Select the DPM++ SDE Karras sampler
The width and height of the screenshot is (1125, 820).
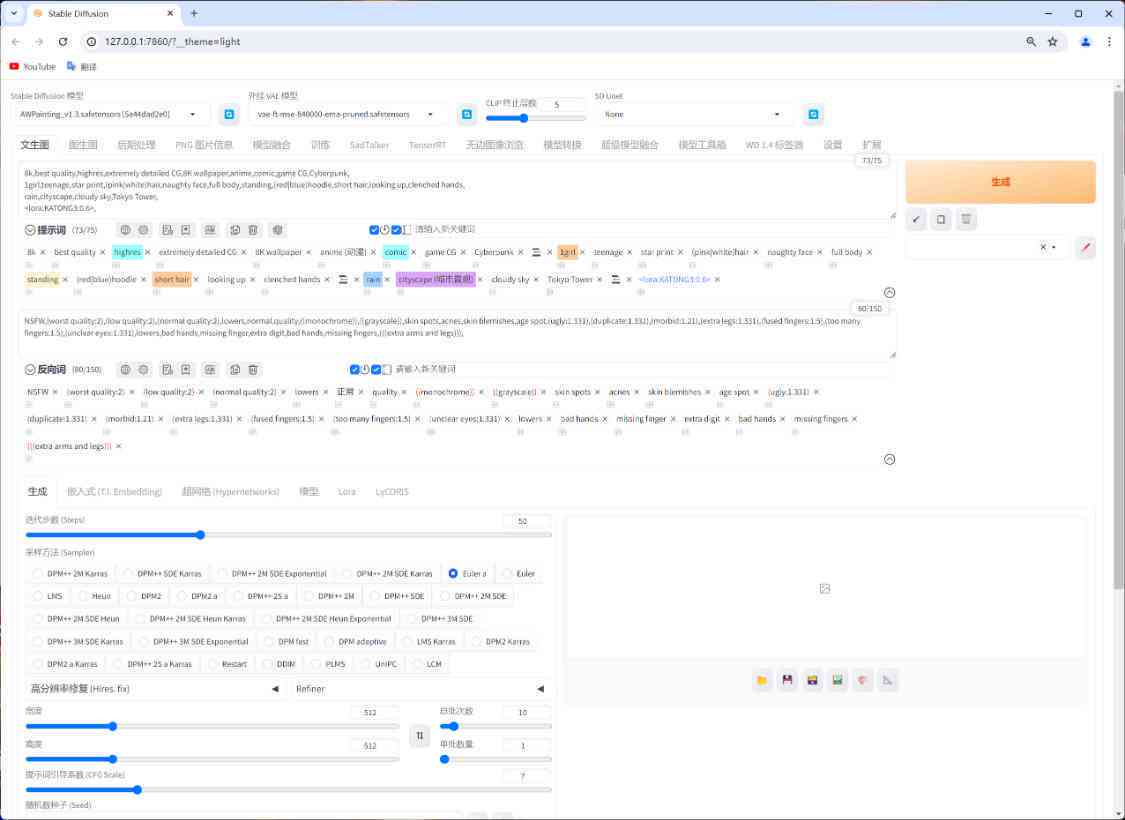[163, 574]
